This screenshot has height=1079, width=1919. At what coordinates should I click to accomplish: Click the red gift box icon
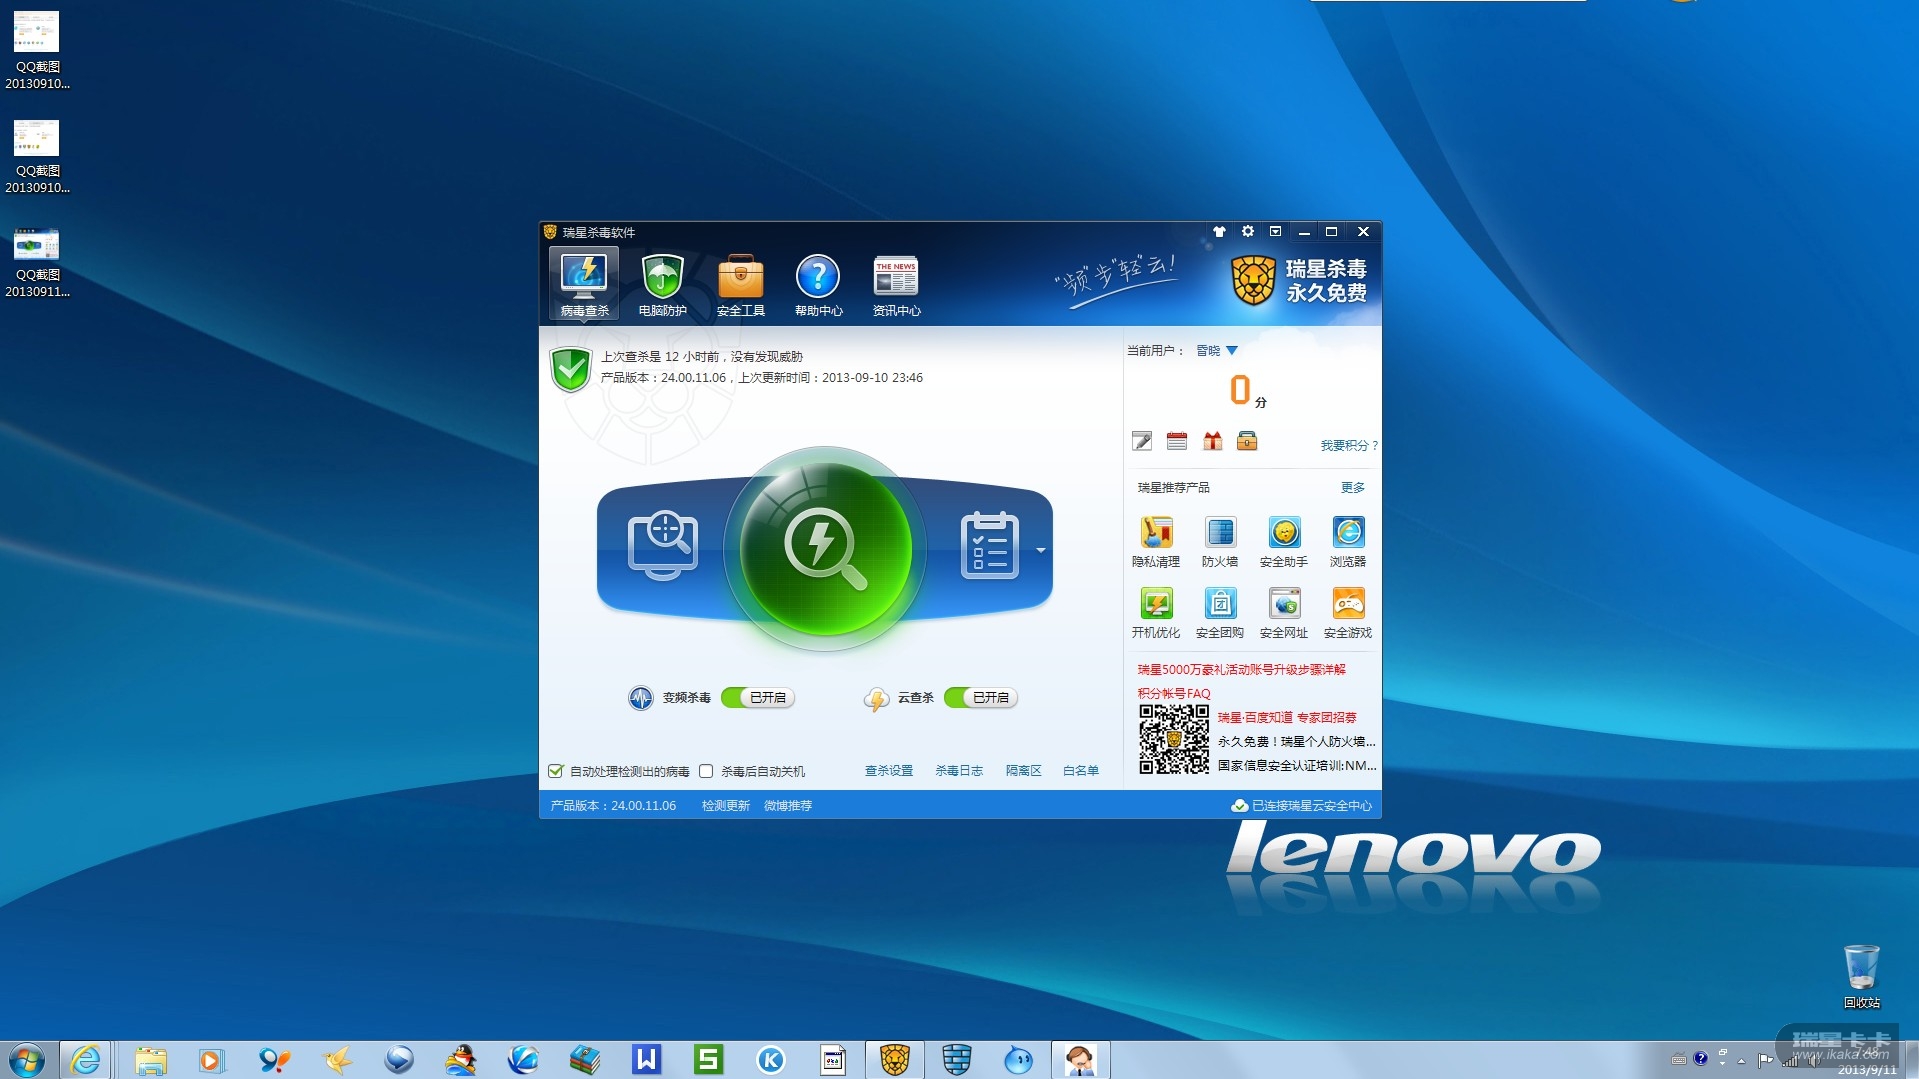(x=1212, y=441)
